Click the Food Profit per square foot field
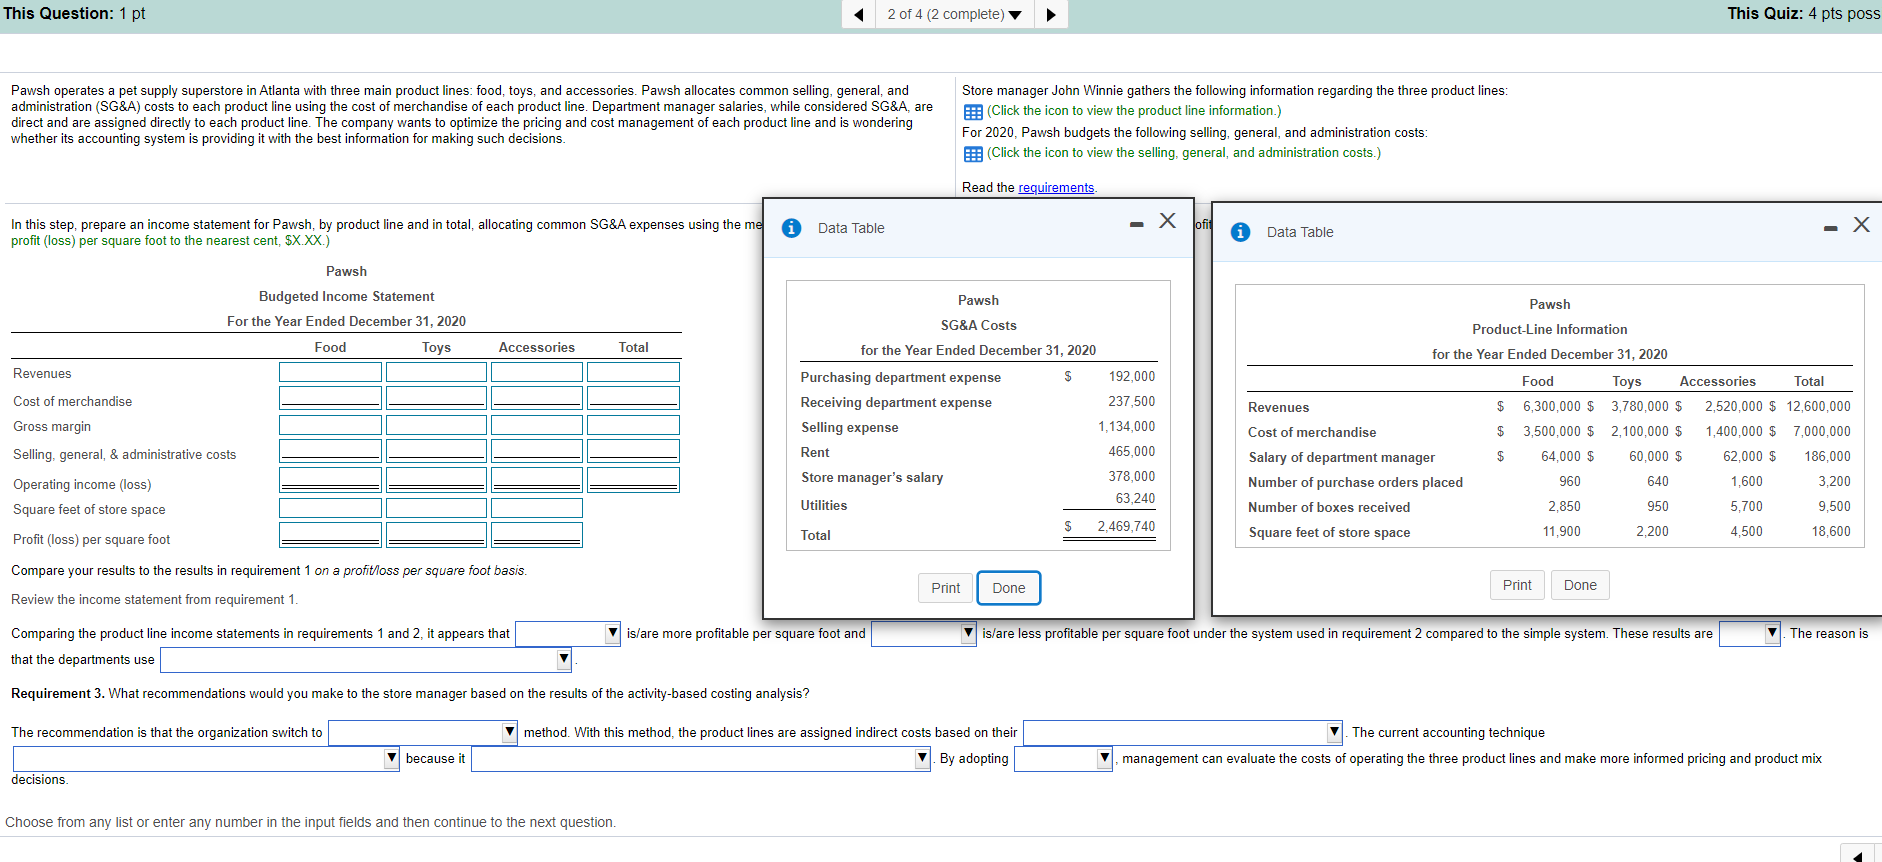The image size is (1882, 862). click(x=330, y=535)
